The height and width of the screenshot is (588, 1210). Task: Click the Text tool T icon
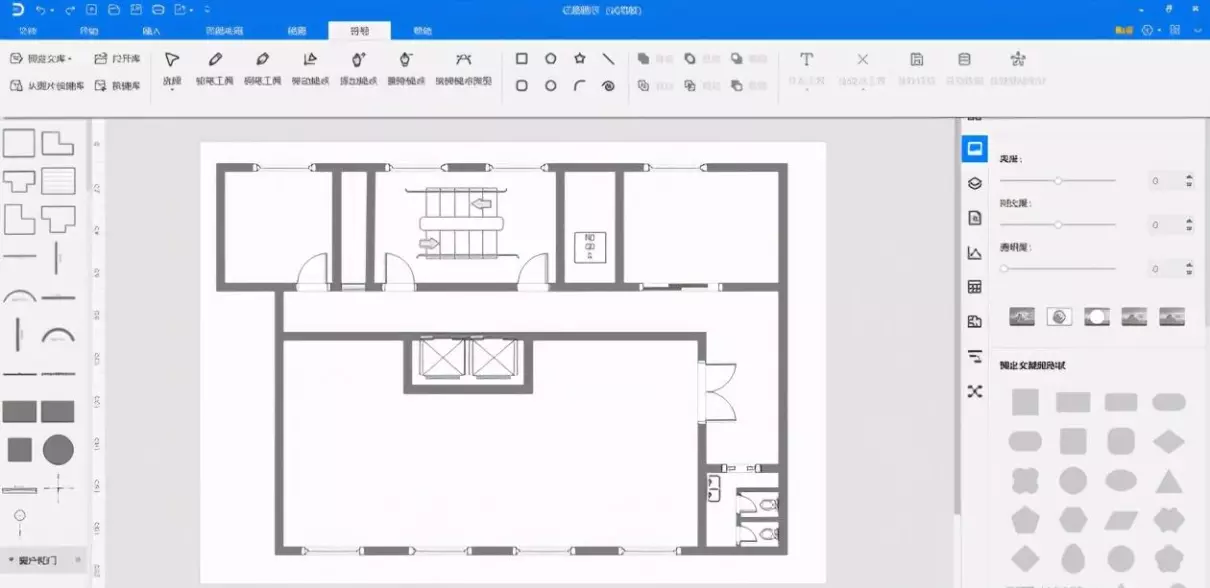(x=807, y=60)
